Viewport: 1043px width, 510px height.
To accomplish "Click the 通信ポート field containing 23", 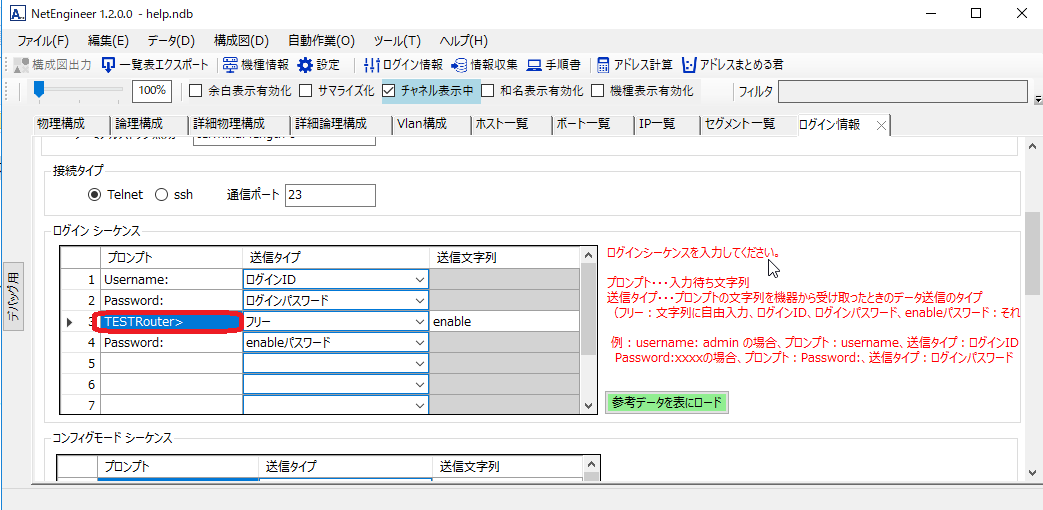I will (330, 195).
